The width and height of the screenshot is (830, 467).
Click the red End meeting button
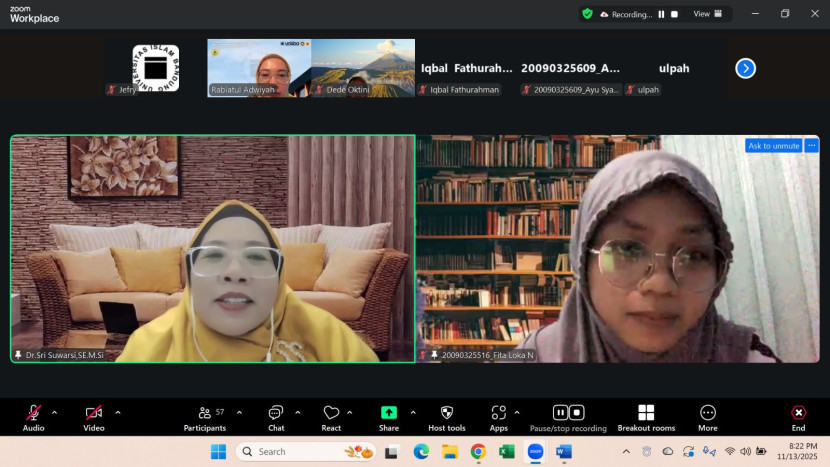[798, 413]
